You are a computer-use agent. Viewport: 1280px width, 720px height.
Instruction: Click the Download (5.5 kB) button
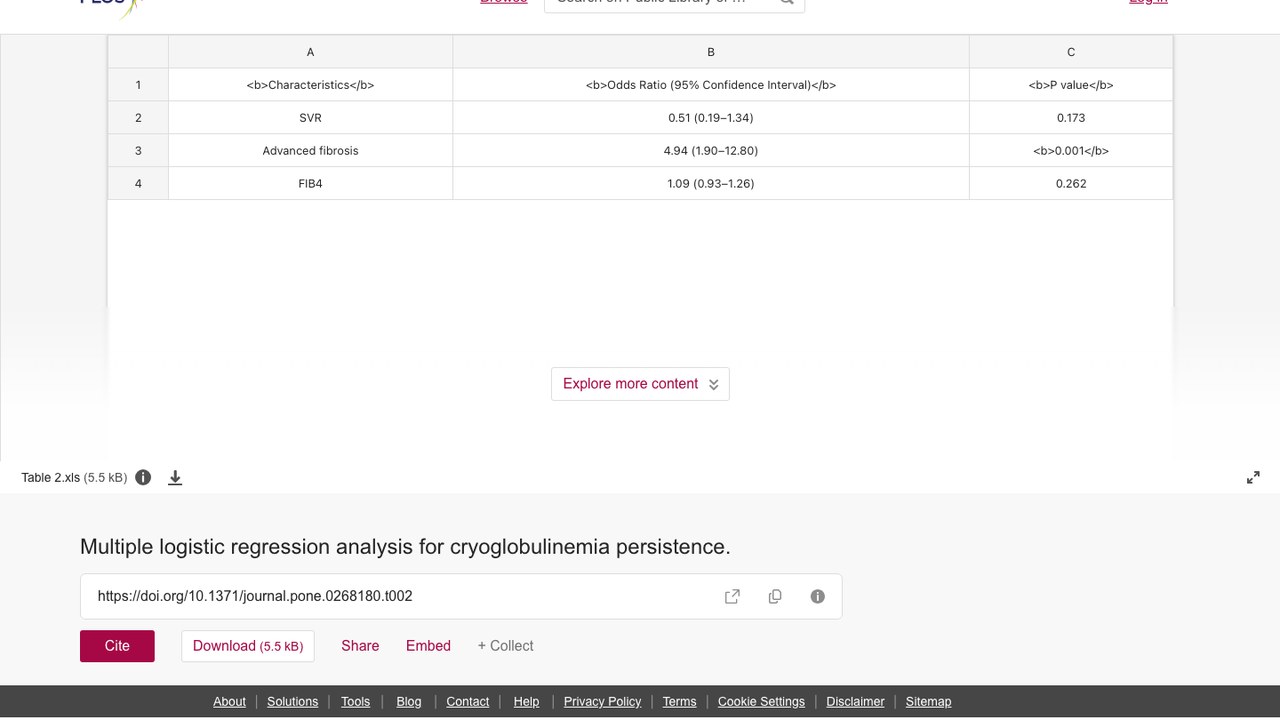pos(248,646)
